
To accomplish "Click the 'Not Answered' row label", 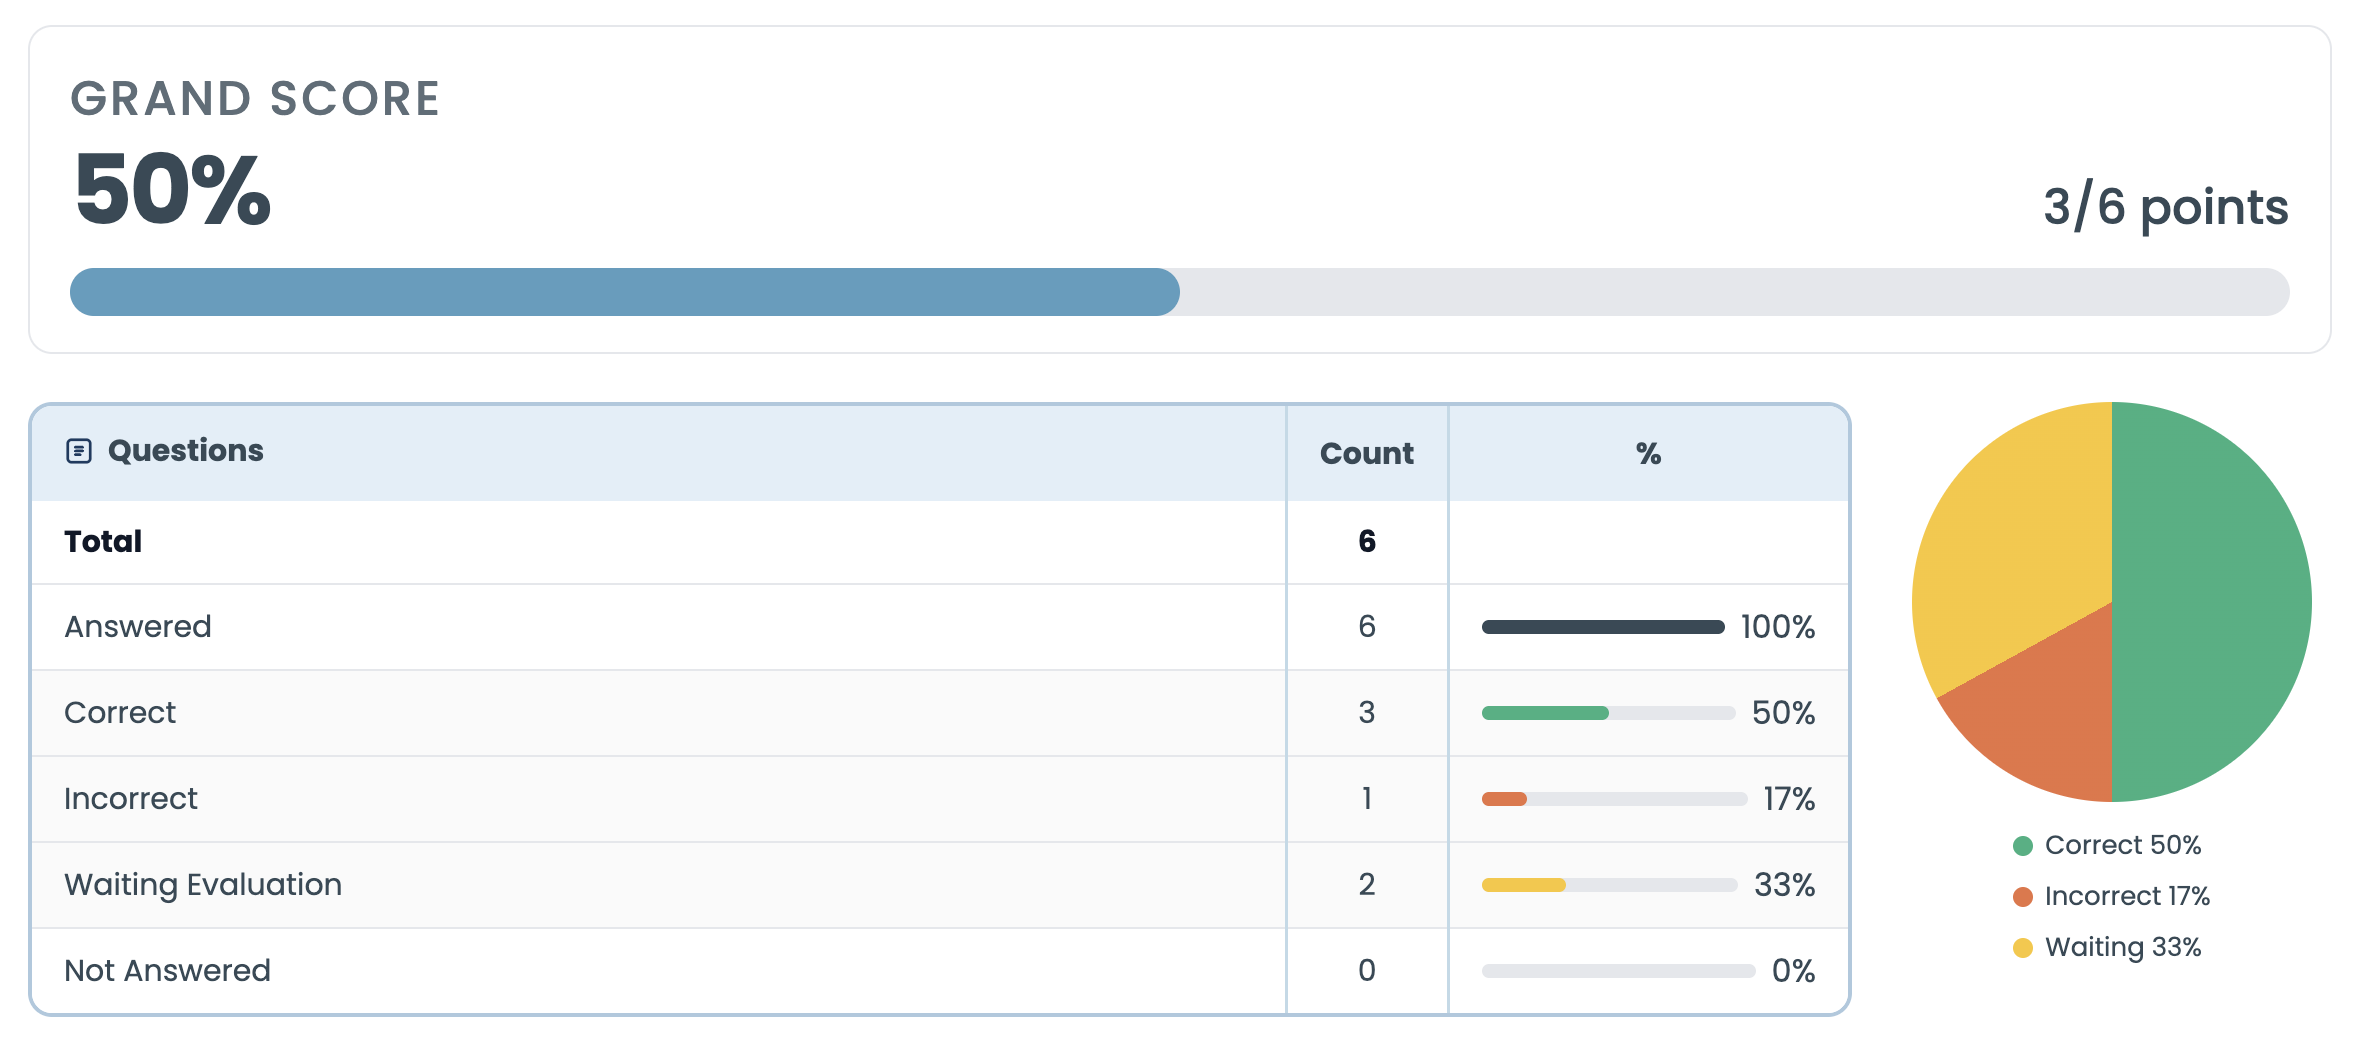I will coord(167,971).
